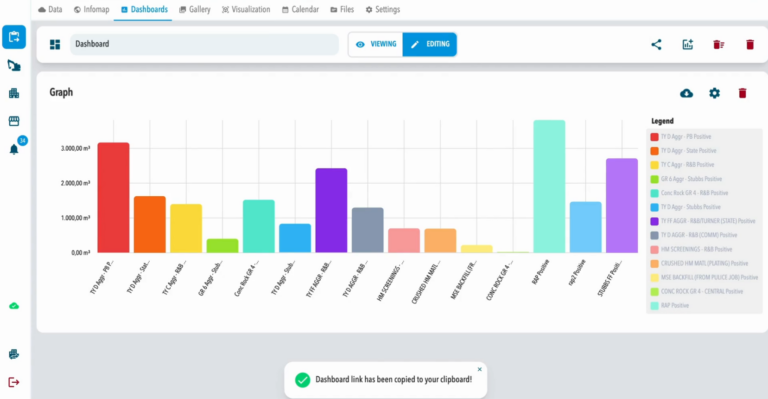768x399 pixels.
Task: Delete the Graph widget with trash icon
Action: tap(743, 93)
